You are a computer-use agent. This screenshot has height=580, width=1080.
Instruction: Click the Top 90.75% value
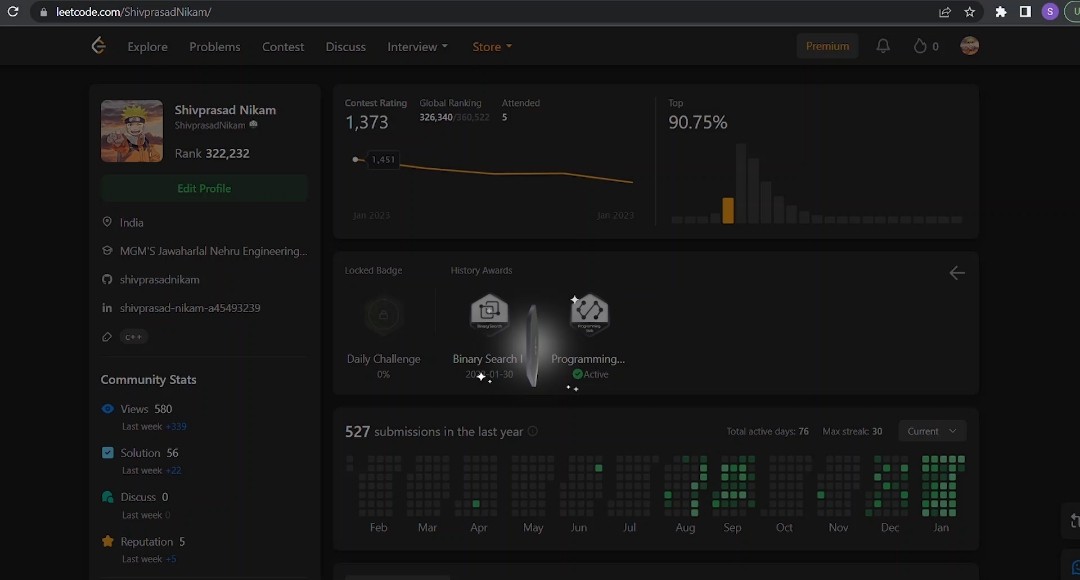[698, 122]
